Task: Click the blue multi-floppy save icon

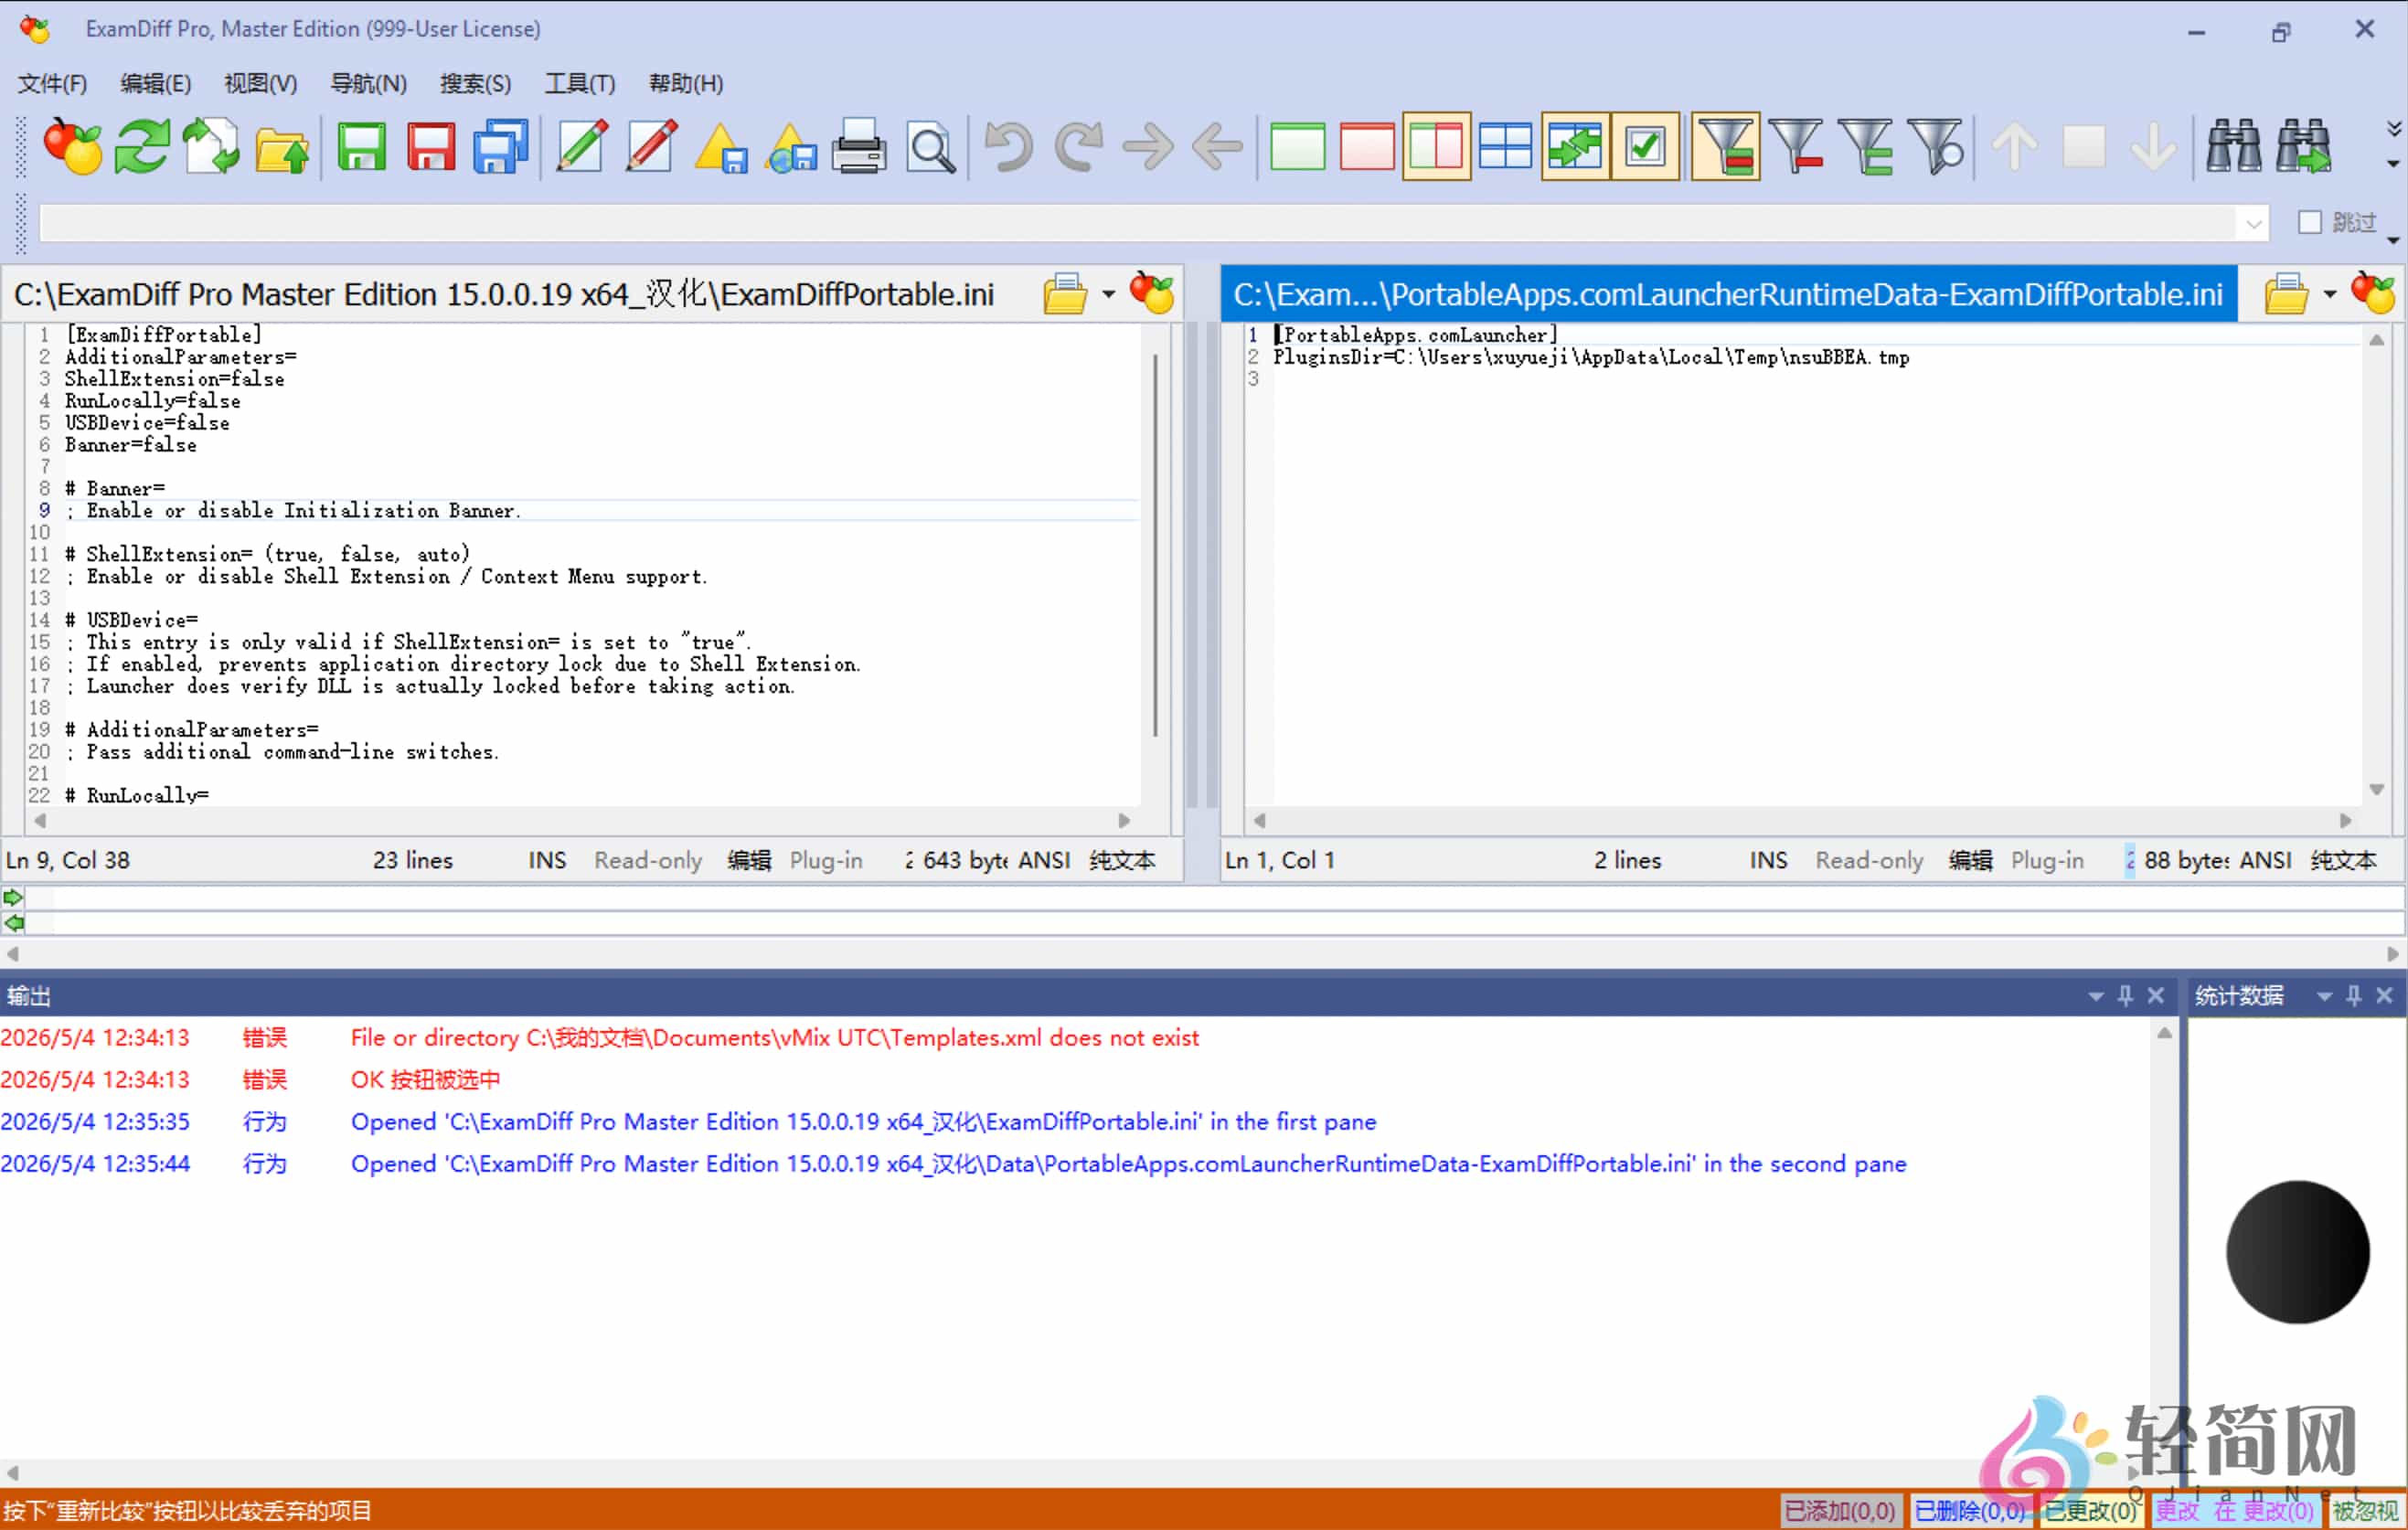Action: 500,147
